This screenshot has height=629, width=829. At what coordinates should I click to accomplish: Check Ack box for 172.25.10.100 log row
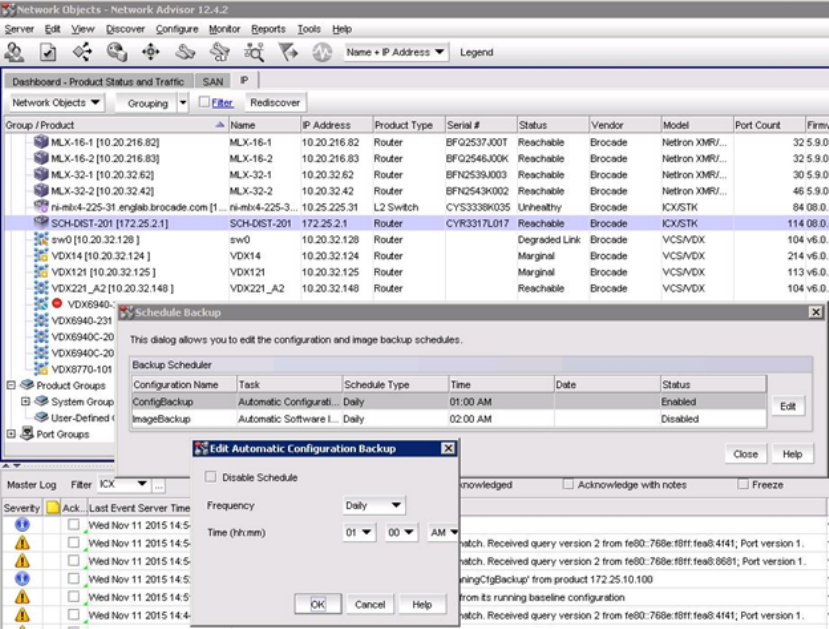[x=73, y=578]
